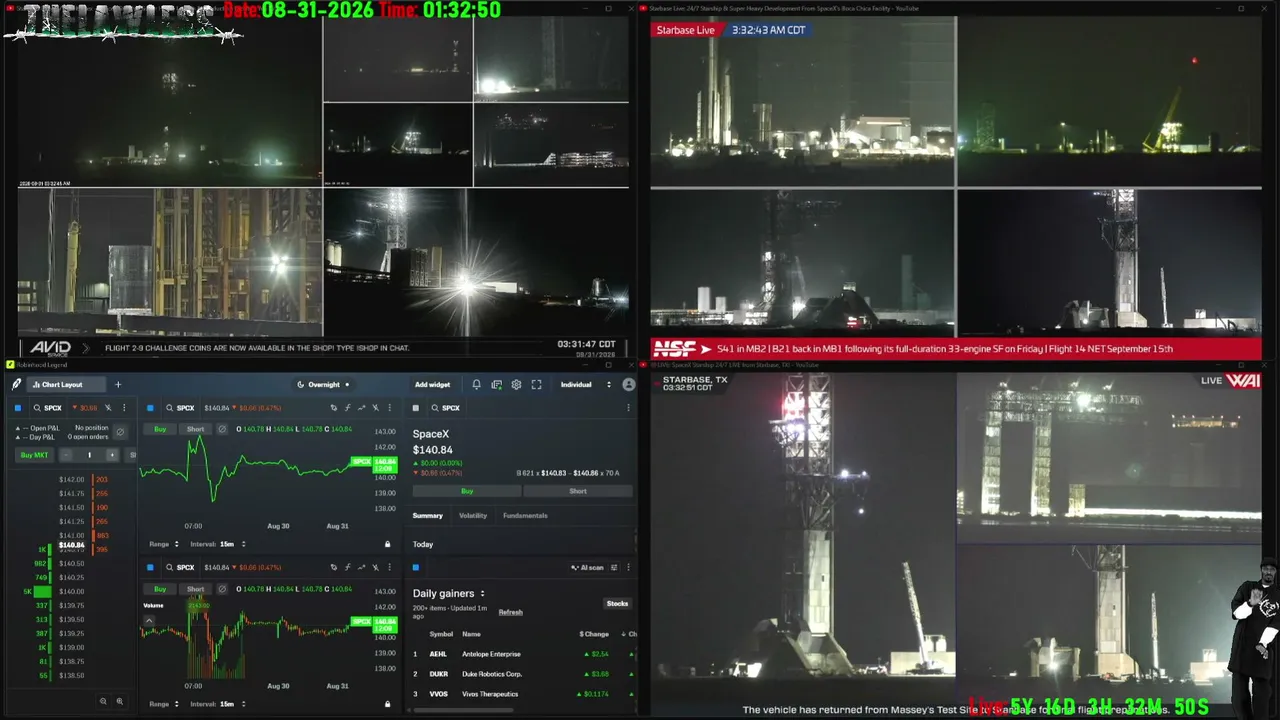1280x720 pixels.
Task: Click Buy in the upper chart
Action: coord(160,429)
